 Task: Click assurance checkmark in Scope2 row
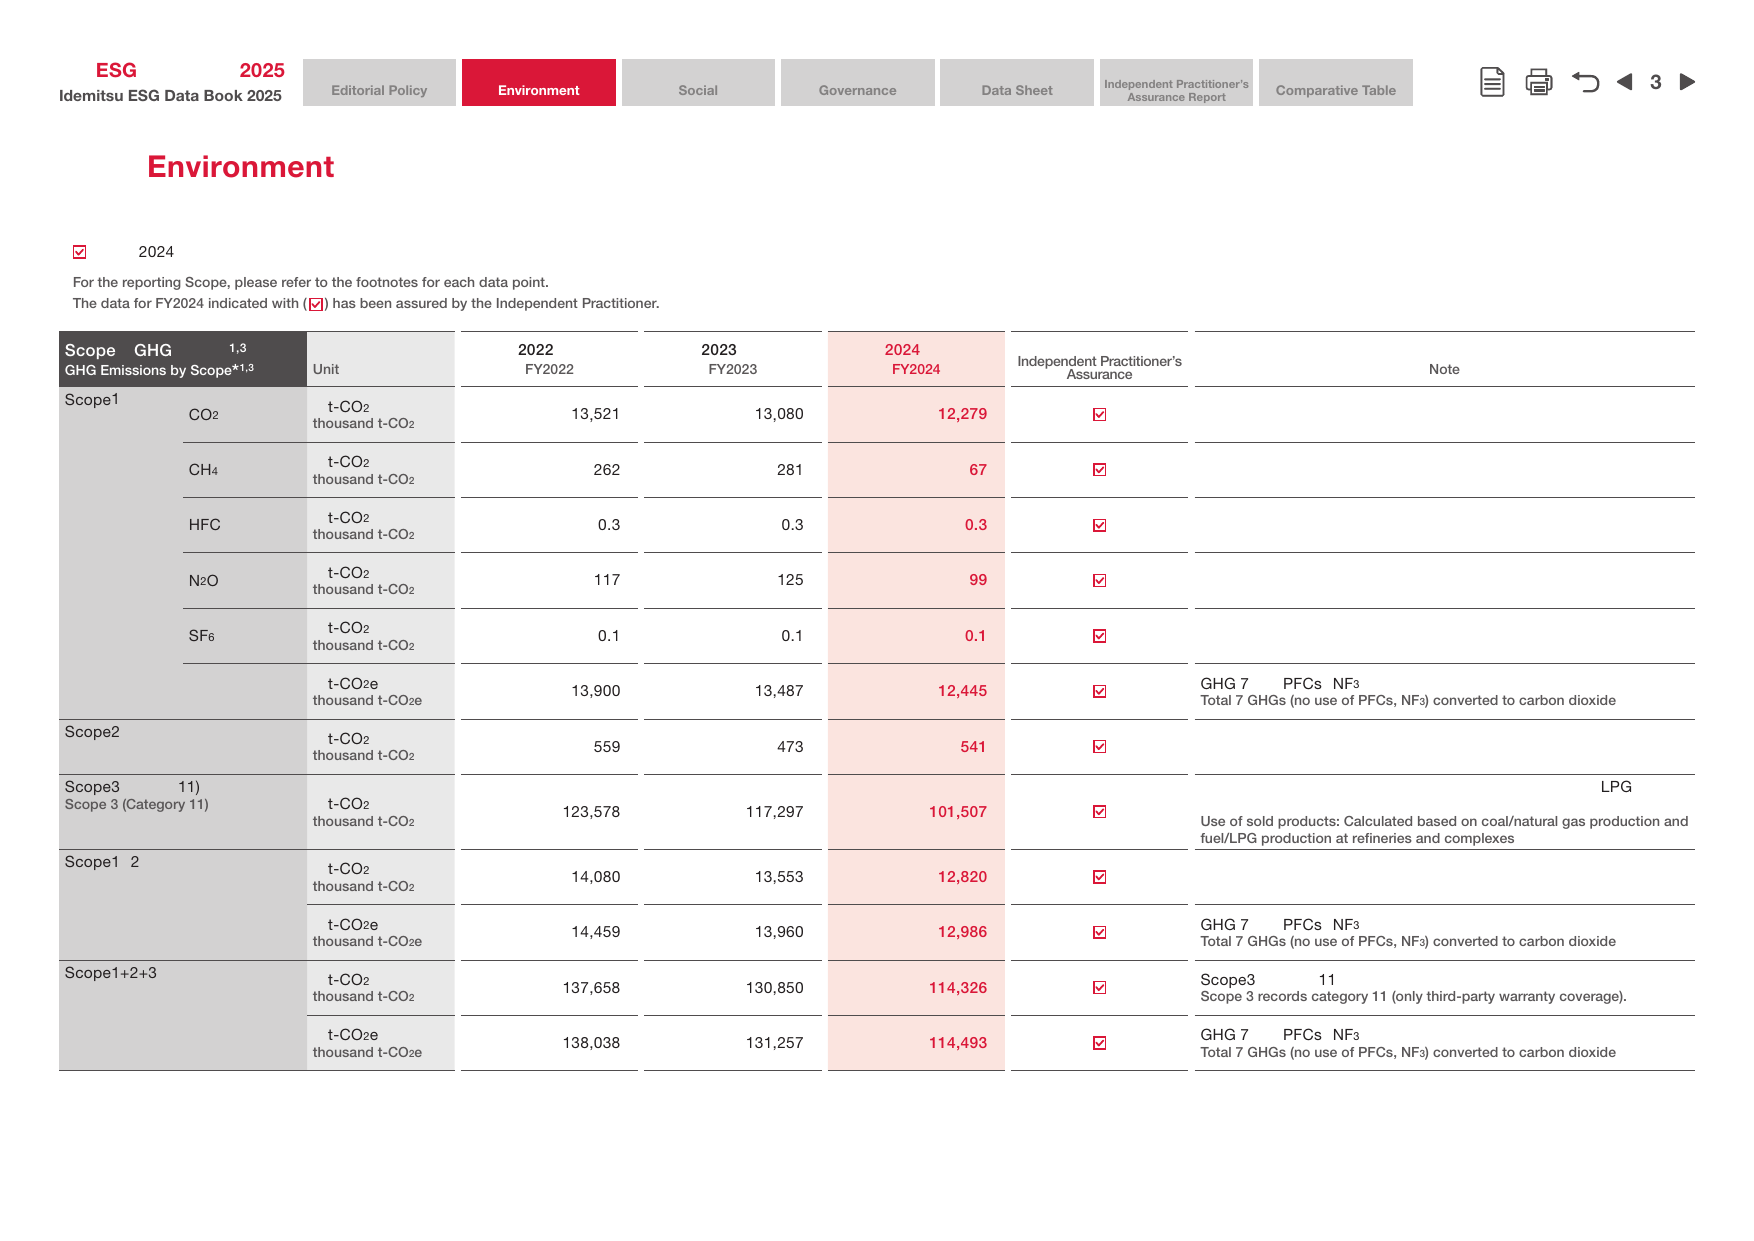pos(1099,747)
